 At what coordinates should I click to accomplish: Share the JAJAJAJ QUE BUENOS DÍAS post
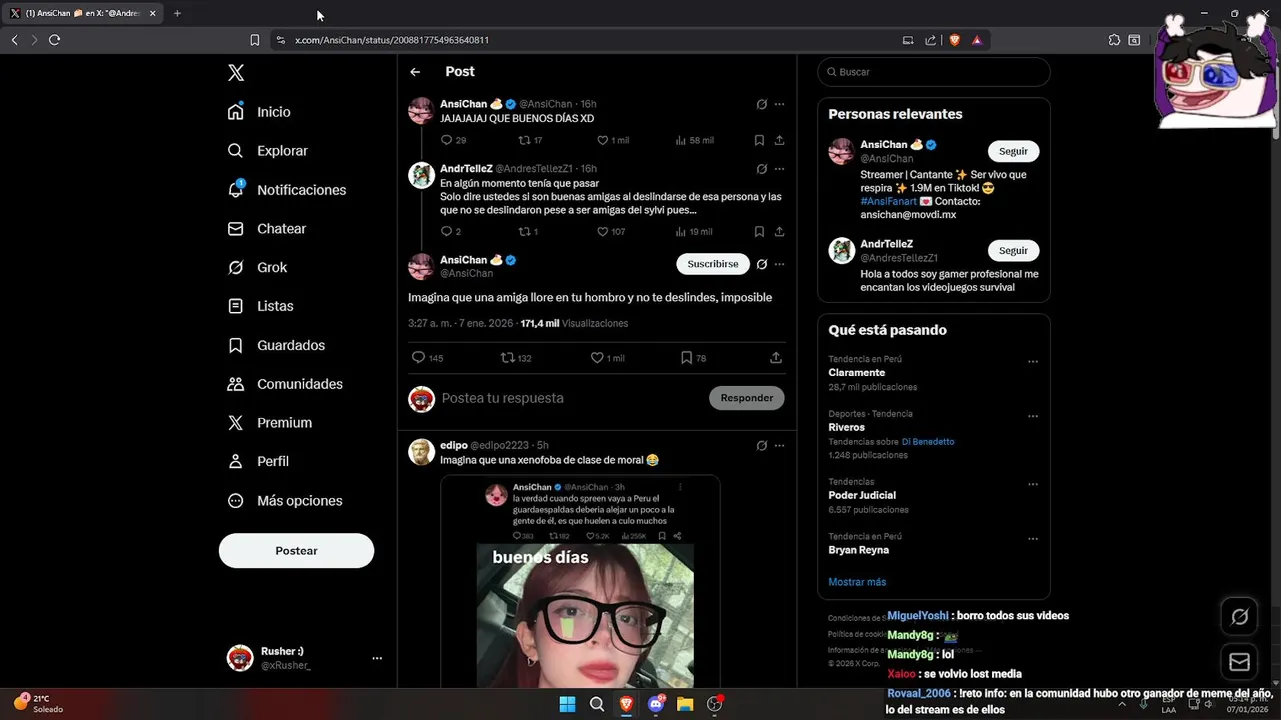click(779, 140)
